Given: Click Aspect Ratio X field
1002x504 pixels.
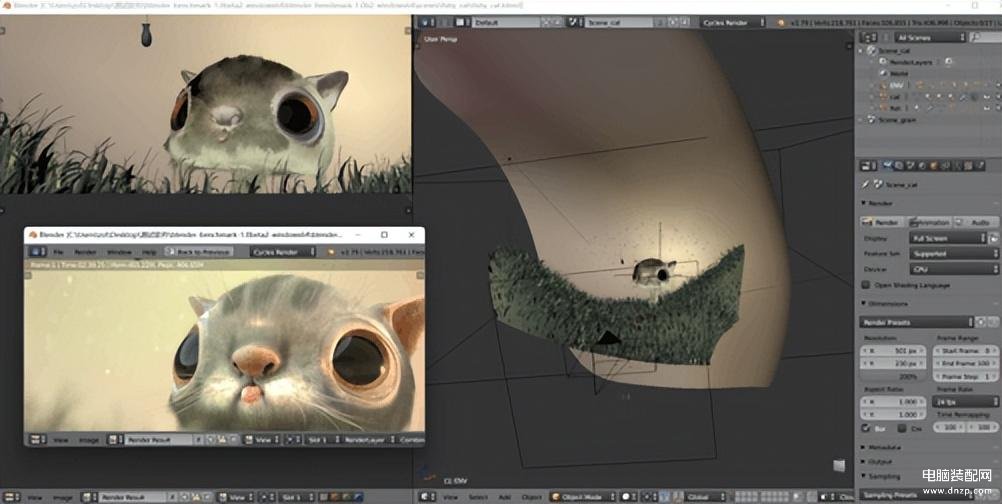Looking at the screenshot, I should click(893, 402).
